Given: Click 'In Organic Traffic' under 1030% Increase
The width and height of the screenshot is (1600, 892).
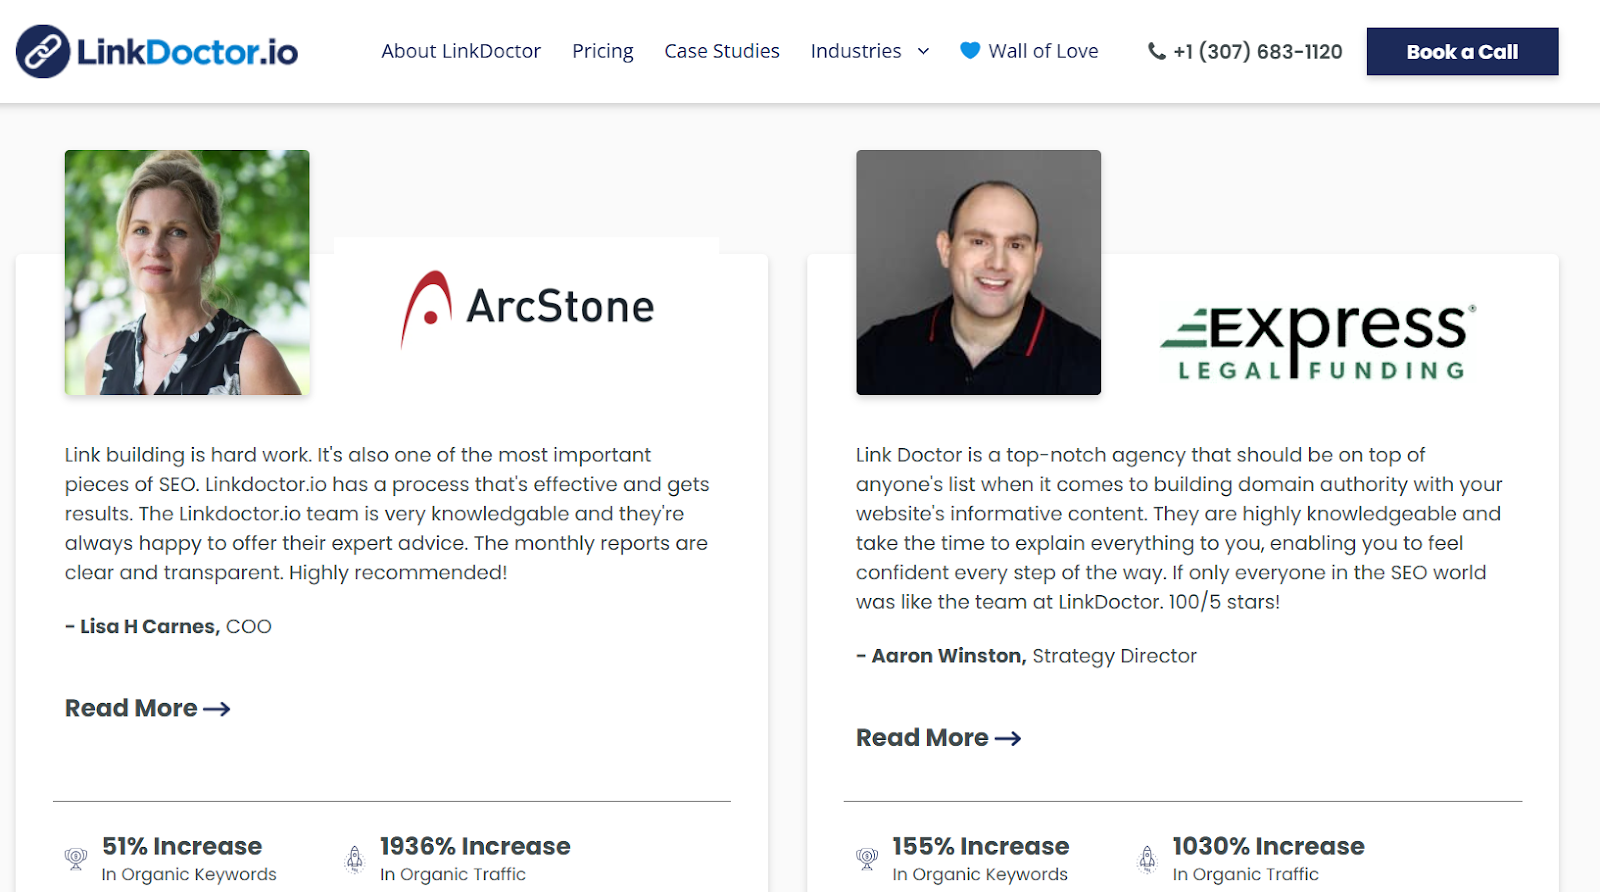Looking at the screenshot, I should (x=1246, y=874).
